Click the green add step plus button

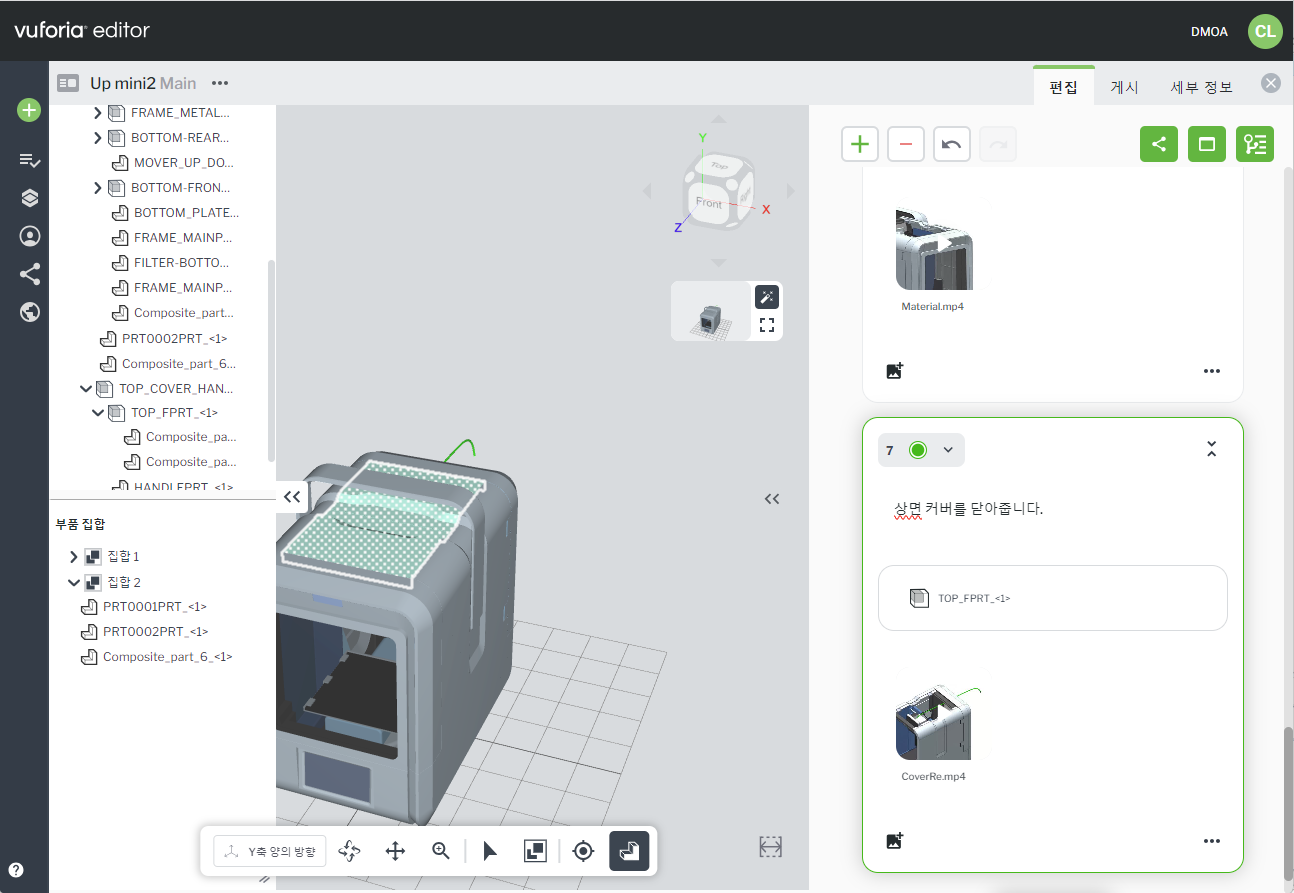860,144
